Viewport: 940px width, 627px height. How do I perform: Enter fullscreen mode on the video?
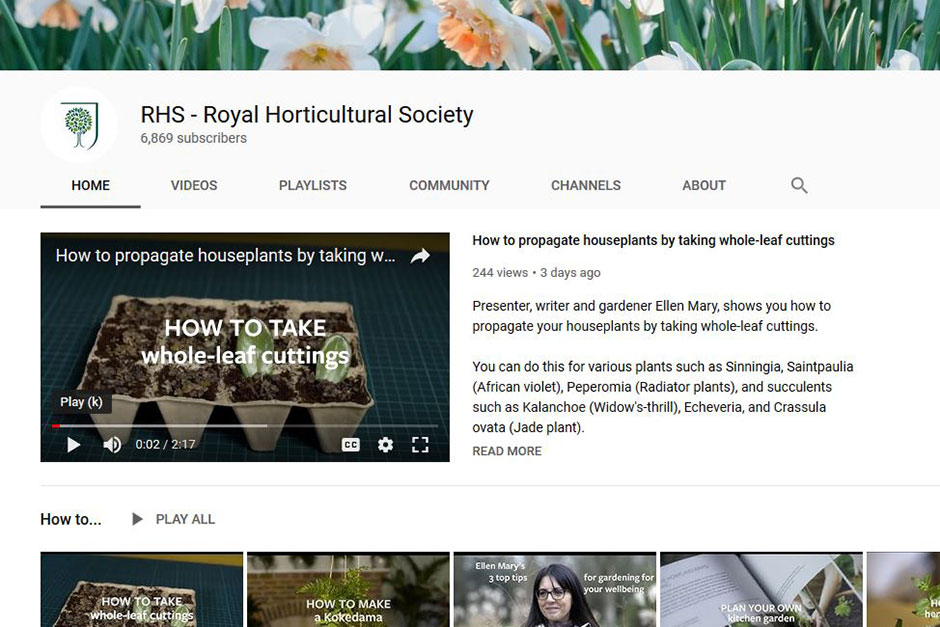420,444
